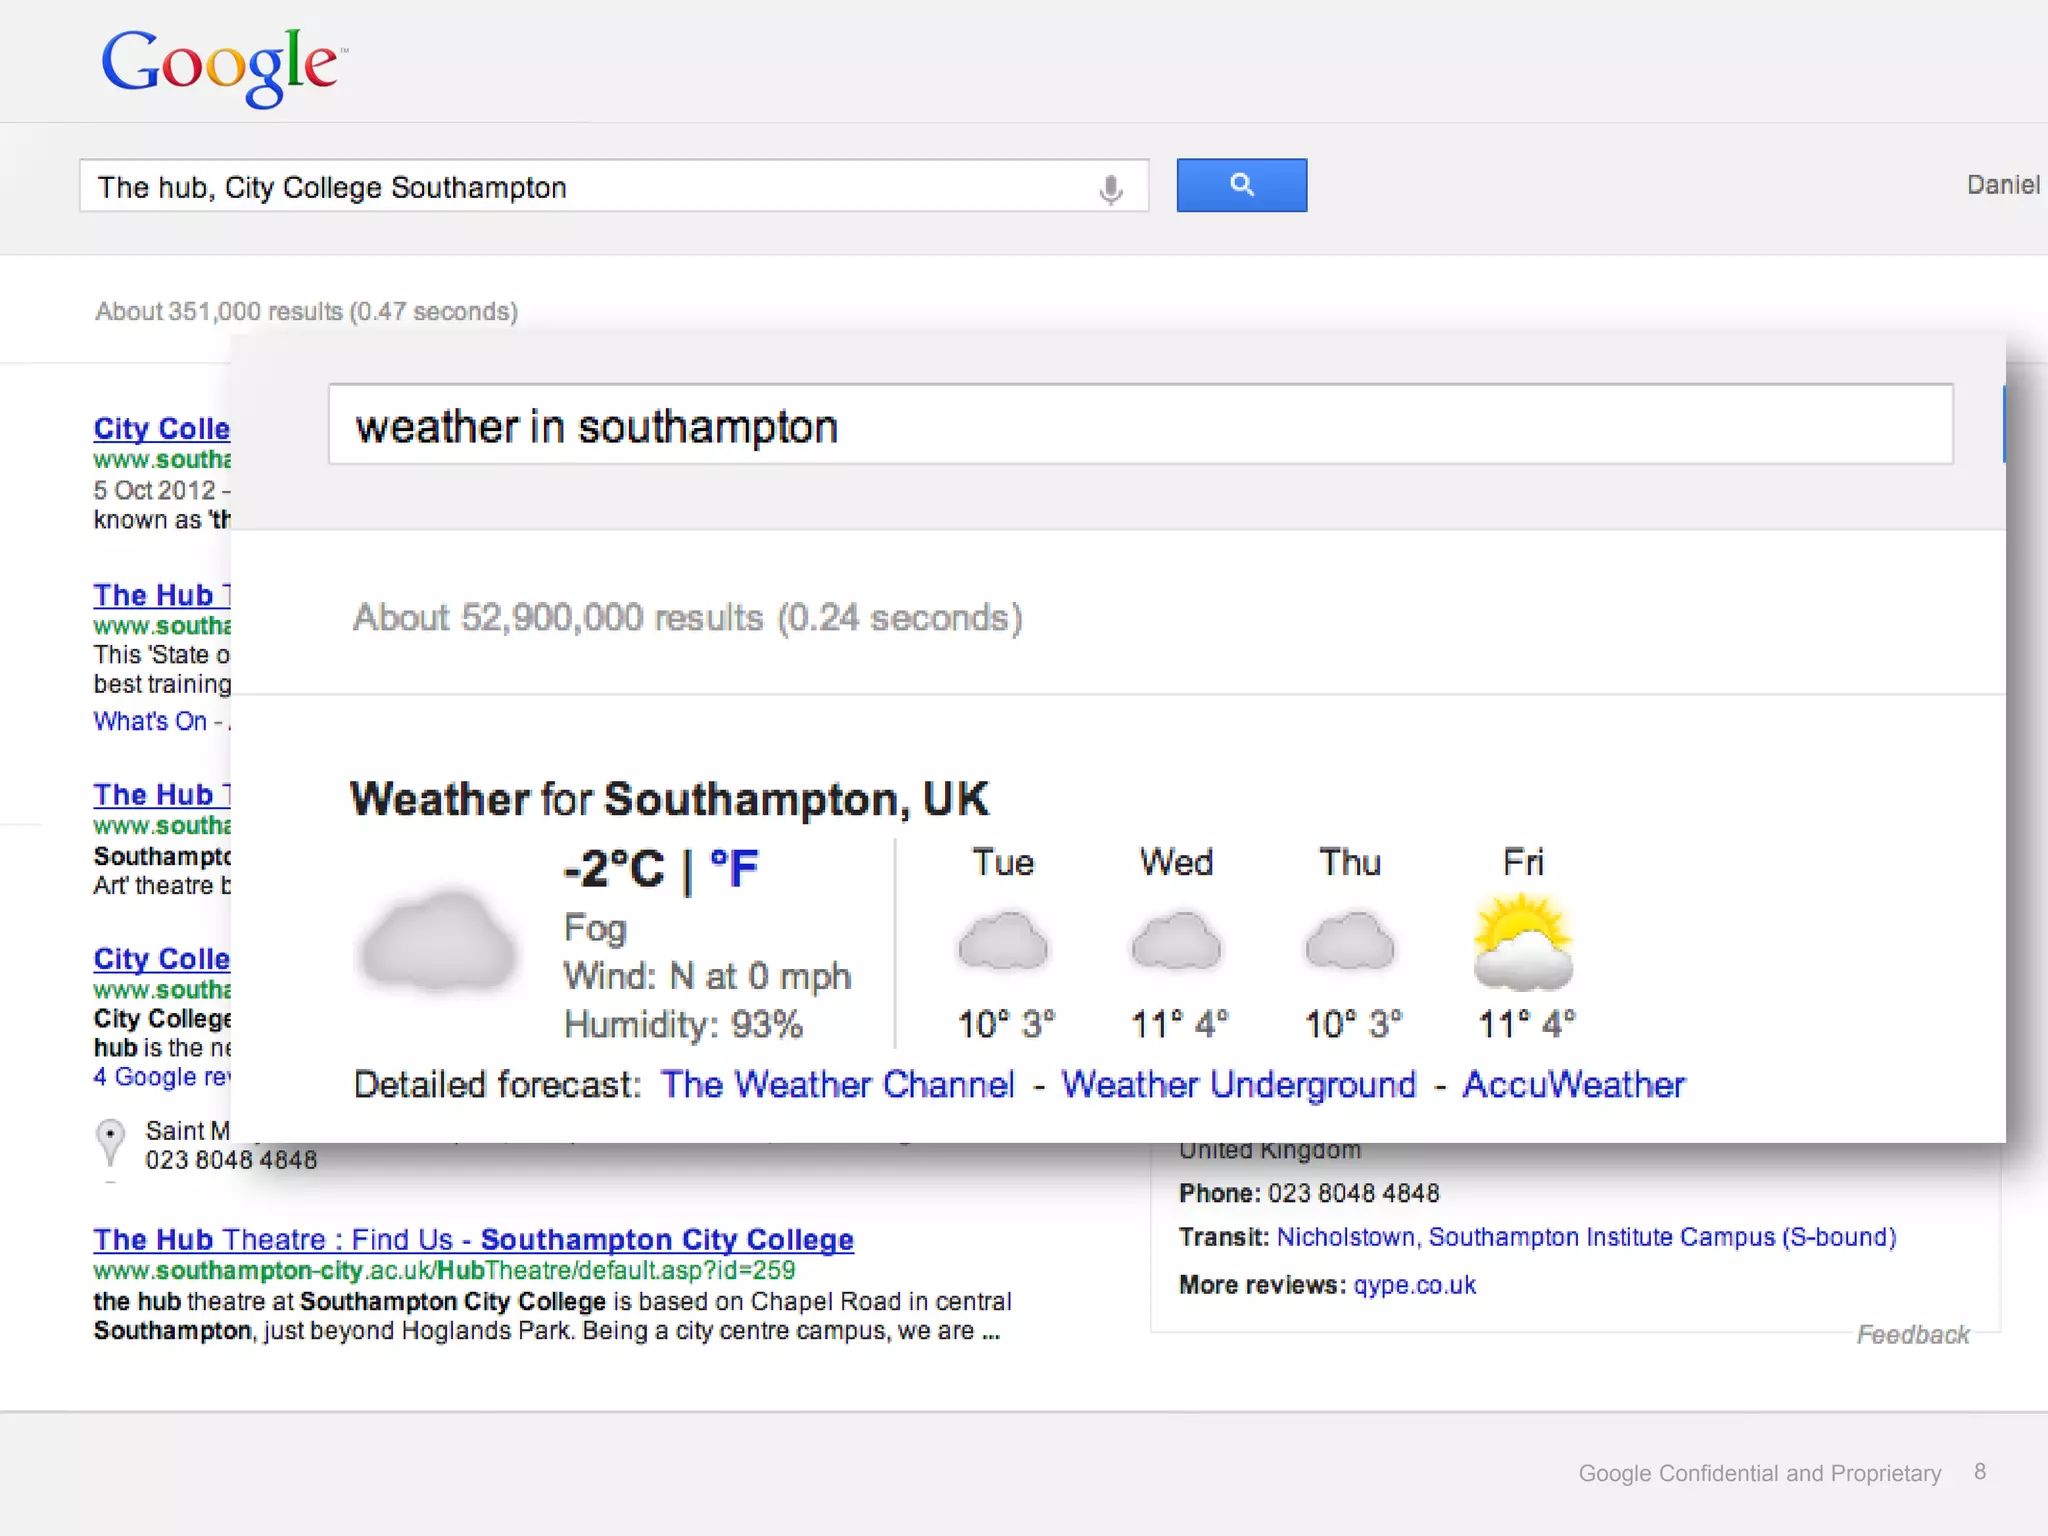Image resolution: width=2048 pixels, height=1536 pixels.
Task: Click 'Weather for Southampton, UK' heading
Action: (x=669, y=799)
